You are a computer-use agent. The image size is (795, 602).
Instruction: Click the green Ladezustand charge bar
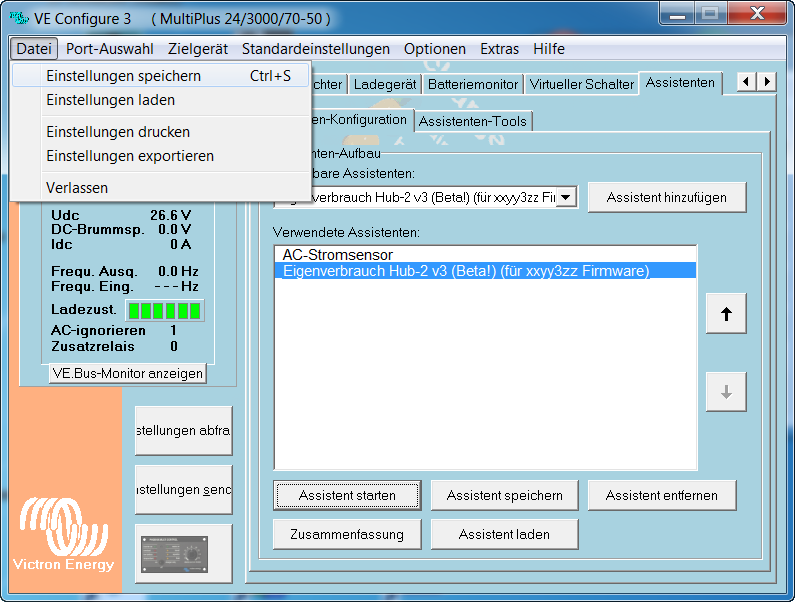pyautogui.click(x=164, y=310)
